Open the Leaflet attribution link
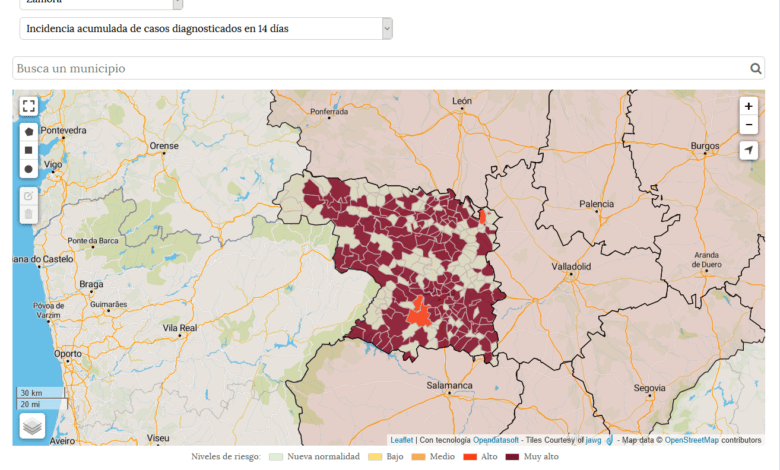Image resolution: width=780 pixels, height=470 pixels. pos(401,440)
